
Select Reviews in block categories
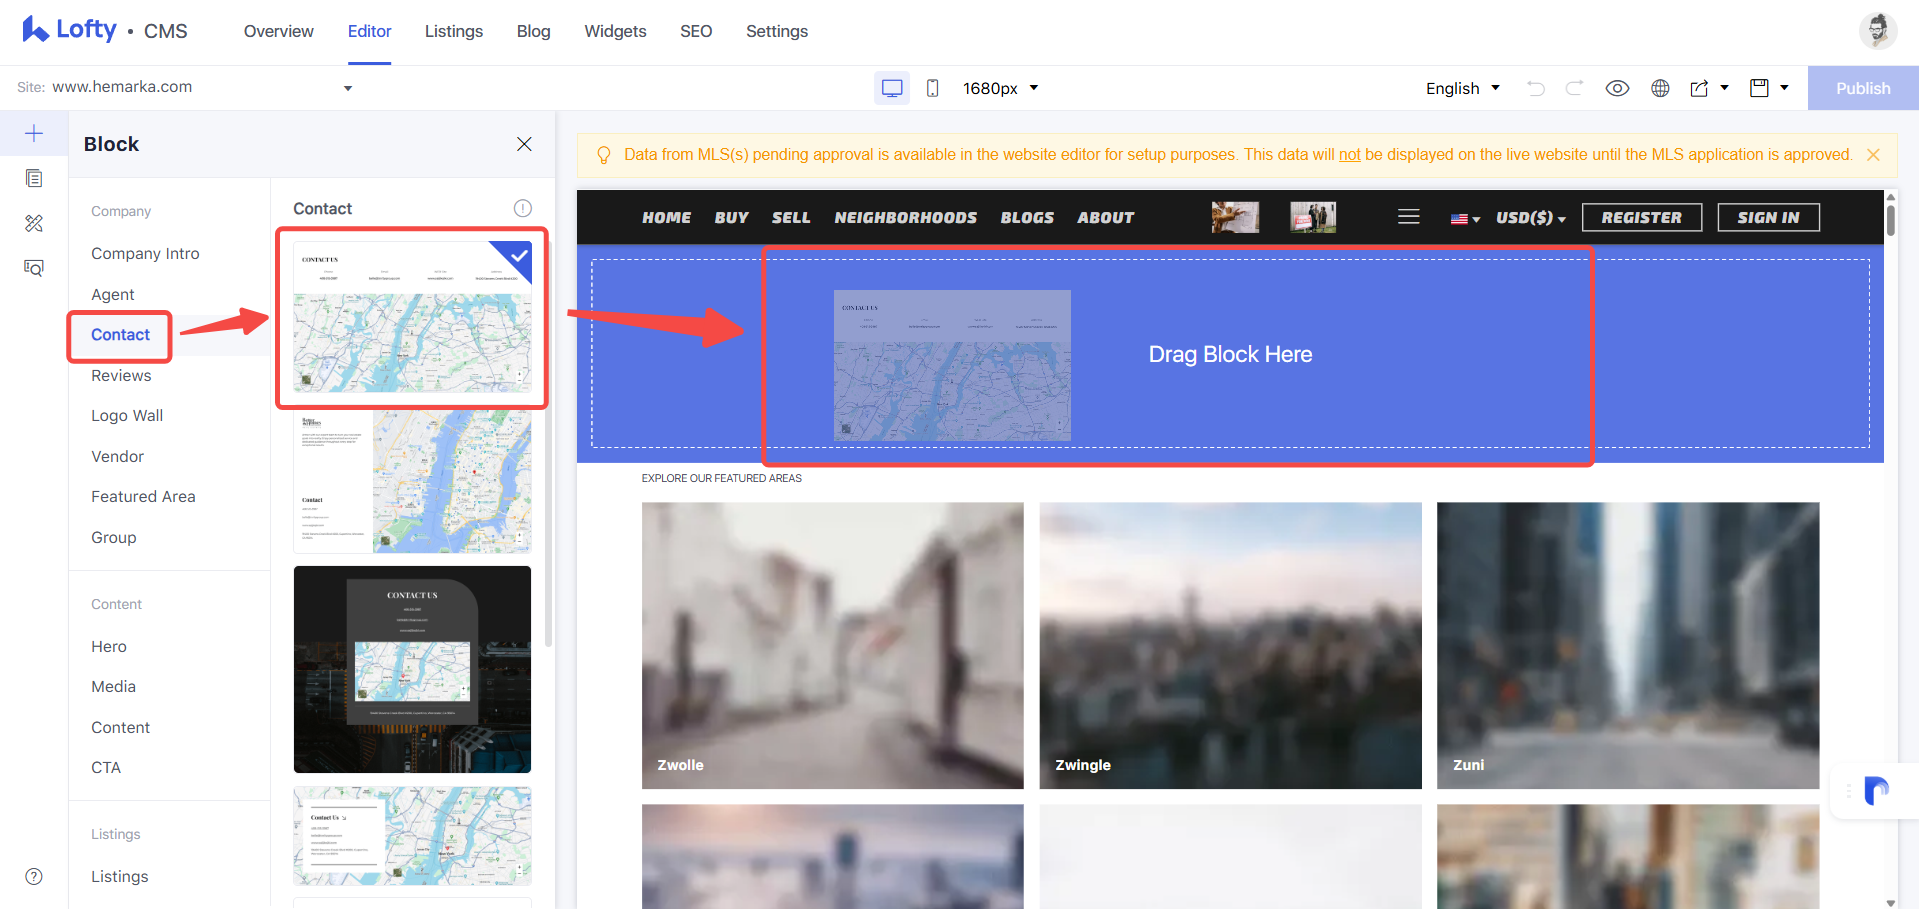pos(121,375)
